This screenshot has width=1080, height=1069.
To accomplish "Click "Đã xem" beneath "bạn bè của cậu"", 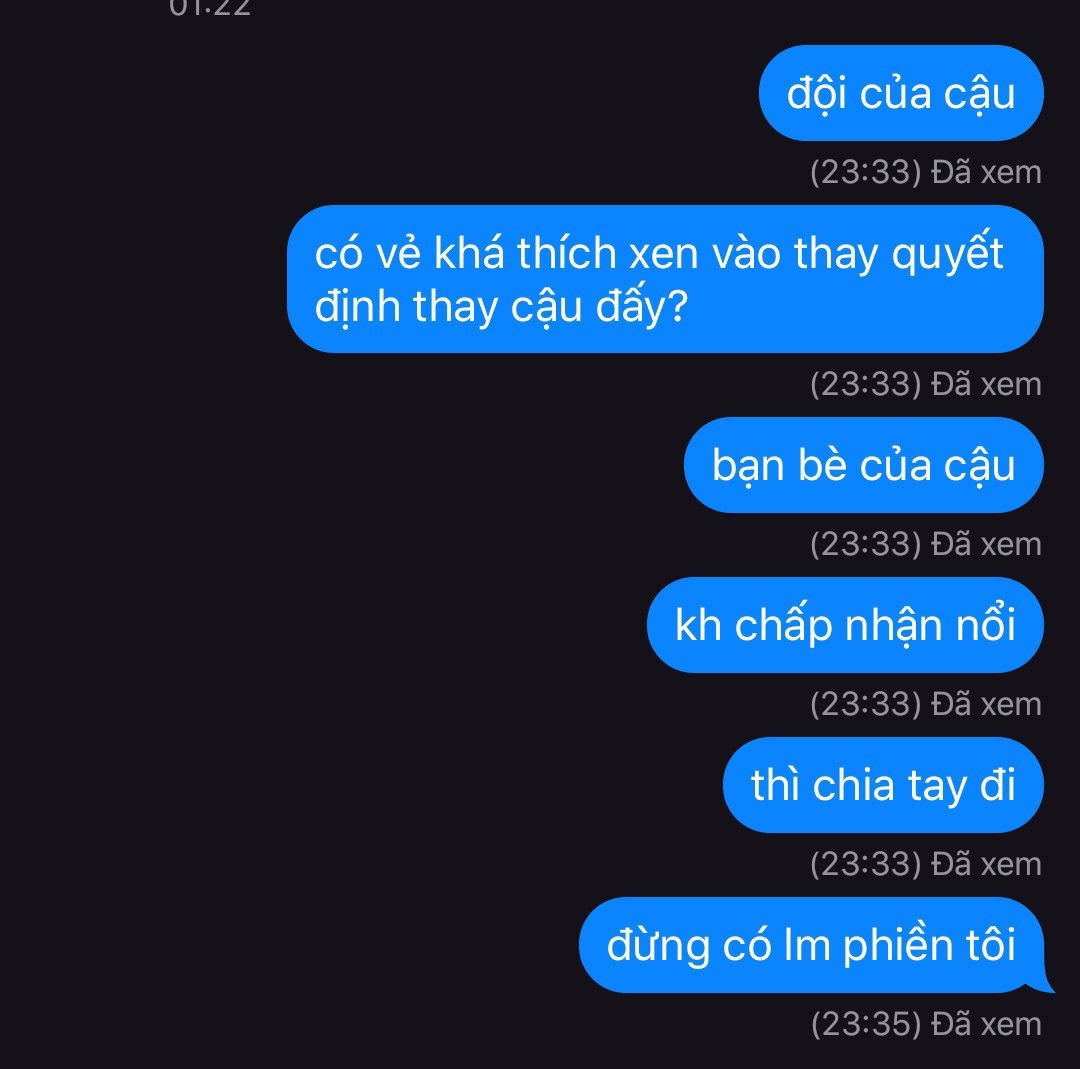I will [x=986, y=544].
